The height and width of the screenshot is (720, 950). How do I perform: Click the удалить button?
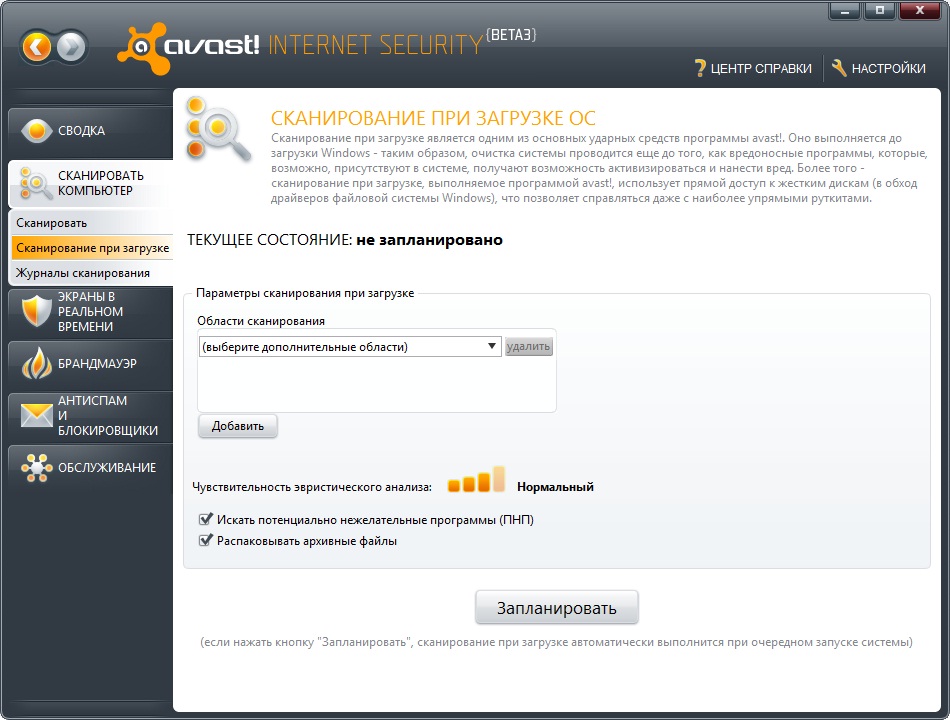[x=528, y=347]
